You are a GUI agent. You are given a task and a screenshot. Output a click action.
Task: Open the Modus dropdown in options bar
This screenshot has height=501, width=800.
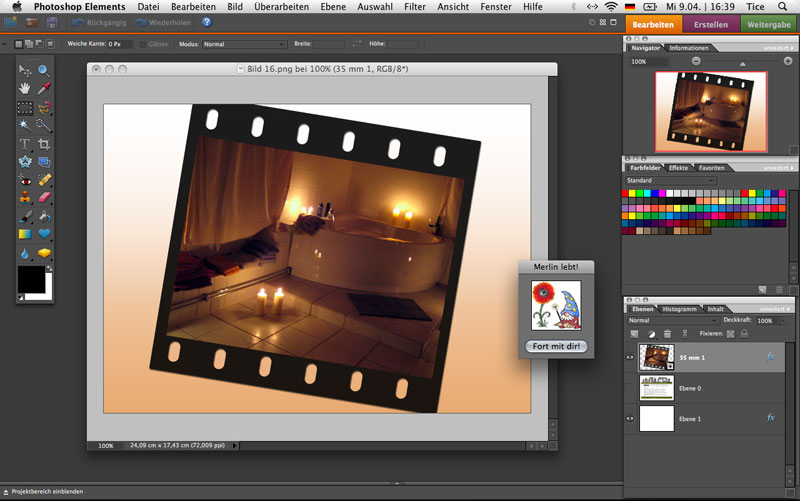[x=244, y=44]
